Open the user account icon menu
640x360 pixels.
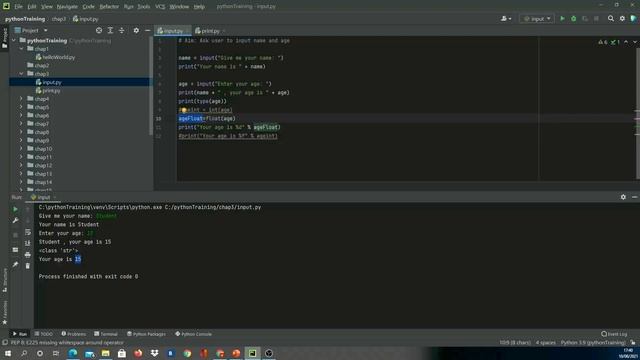click(x=506, y=19)
